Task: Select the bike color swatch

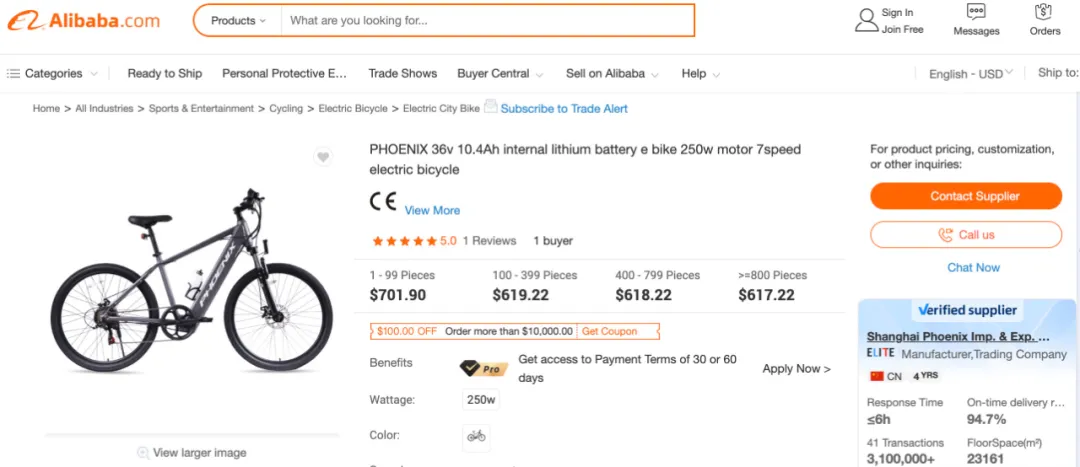Action: point(476,436)
